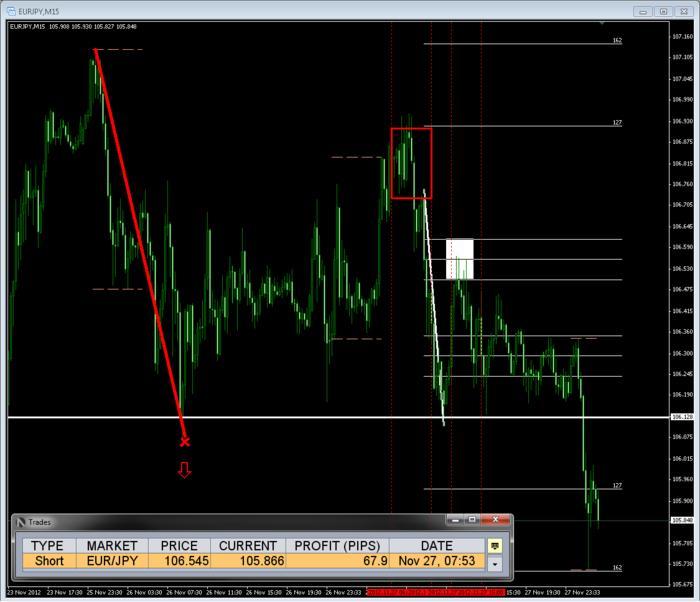This screenshot has width=700, height=602.
Task: Click the '23 Nov 2012' time axis label
Action: point(25,592)
